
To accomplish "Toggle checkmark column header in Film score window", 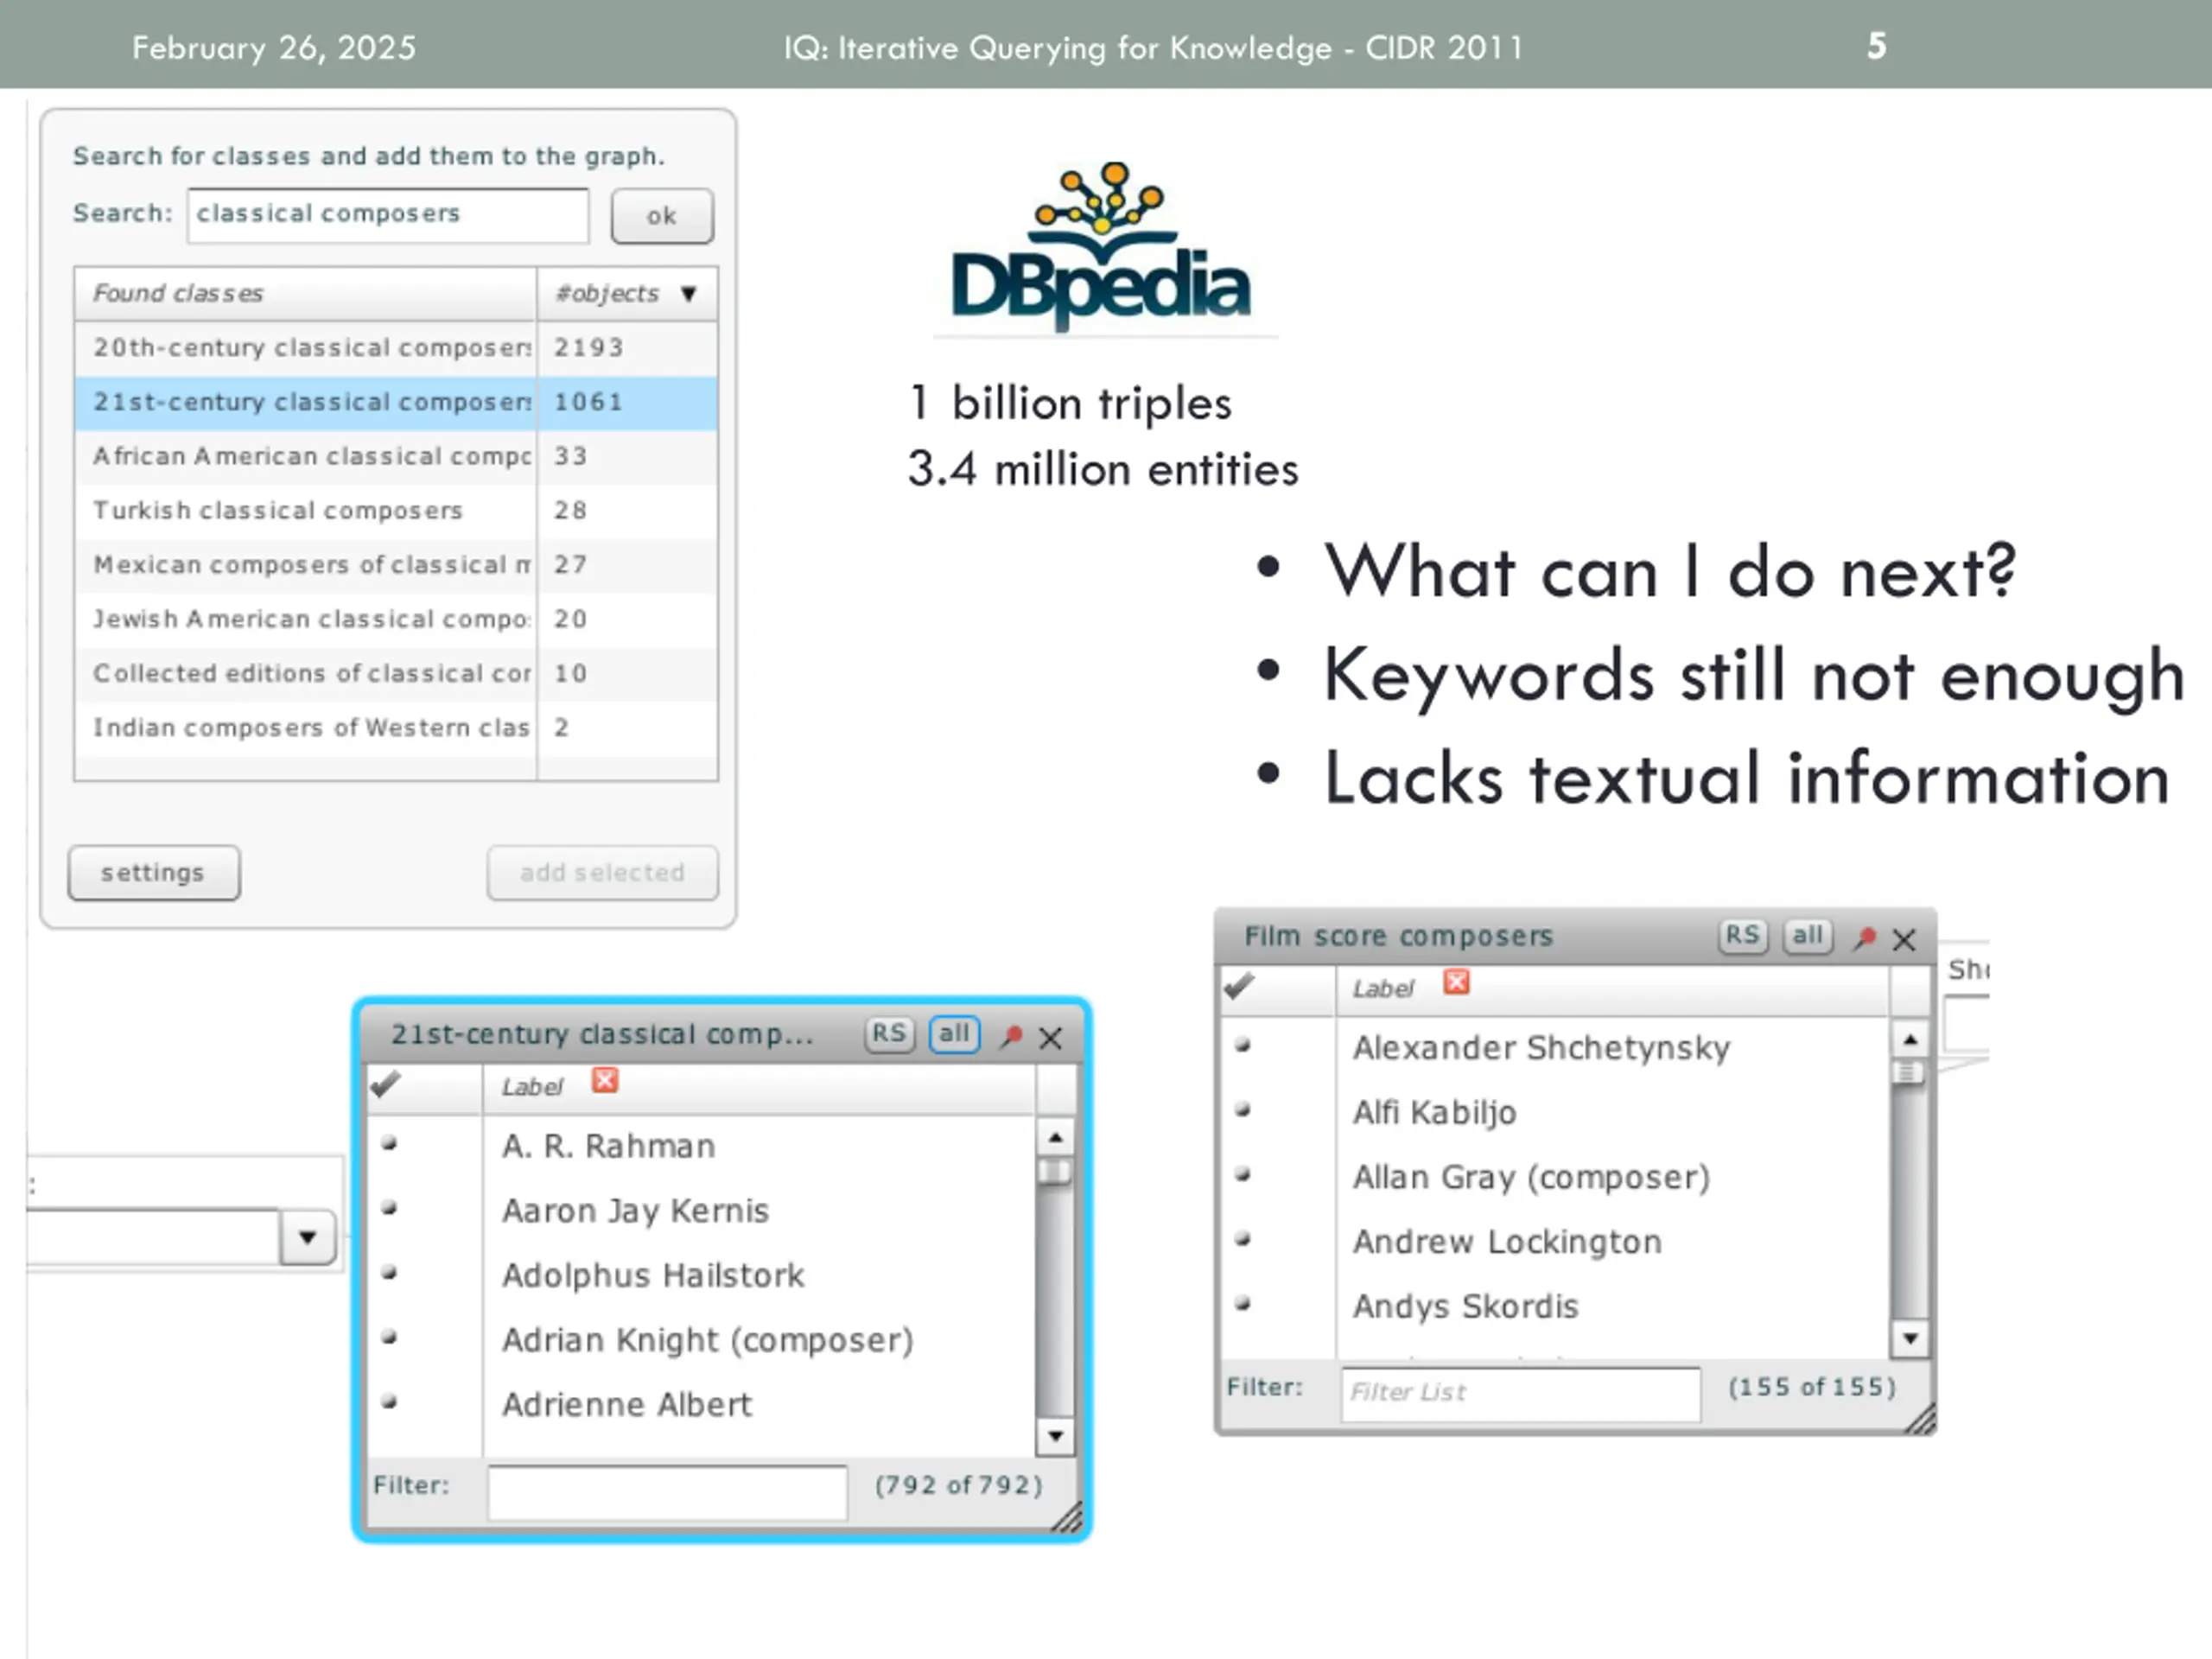I will click(1238, 986).
